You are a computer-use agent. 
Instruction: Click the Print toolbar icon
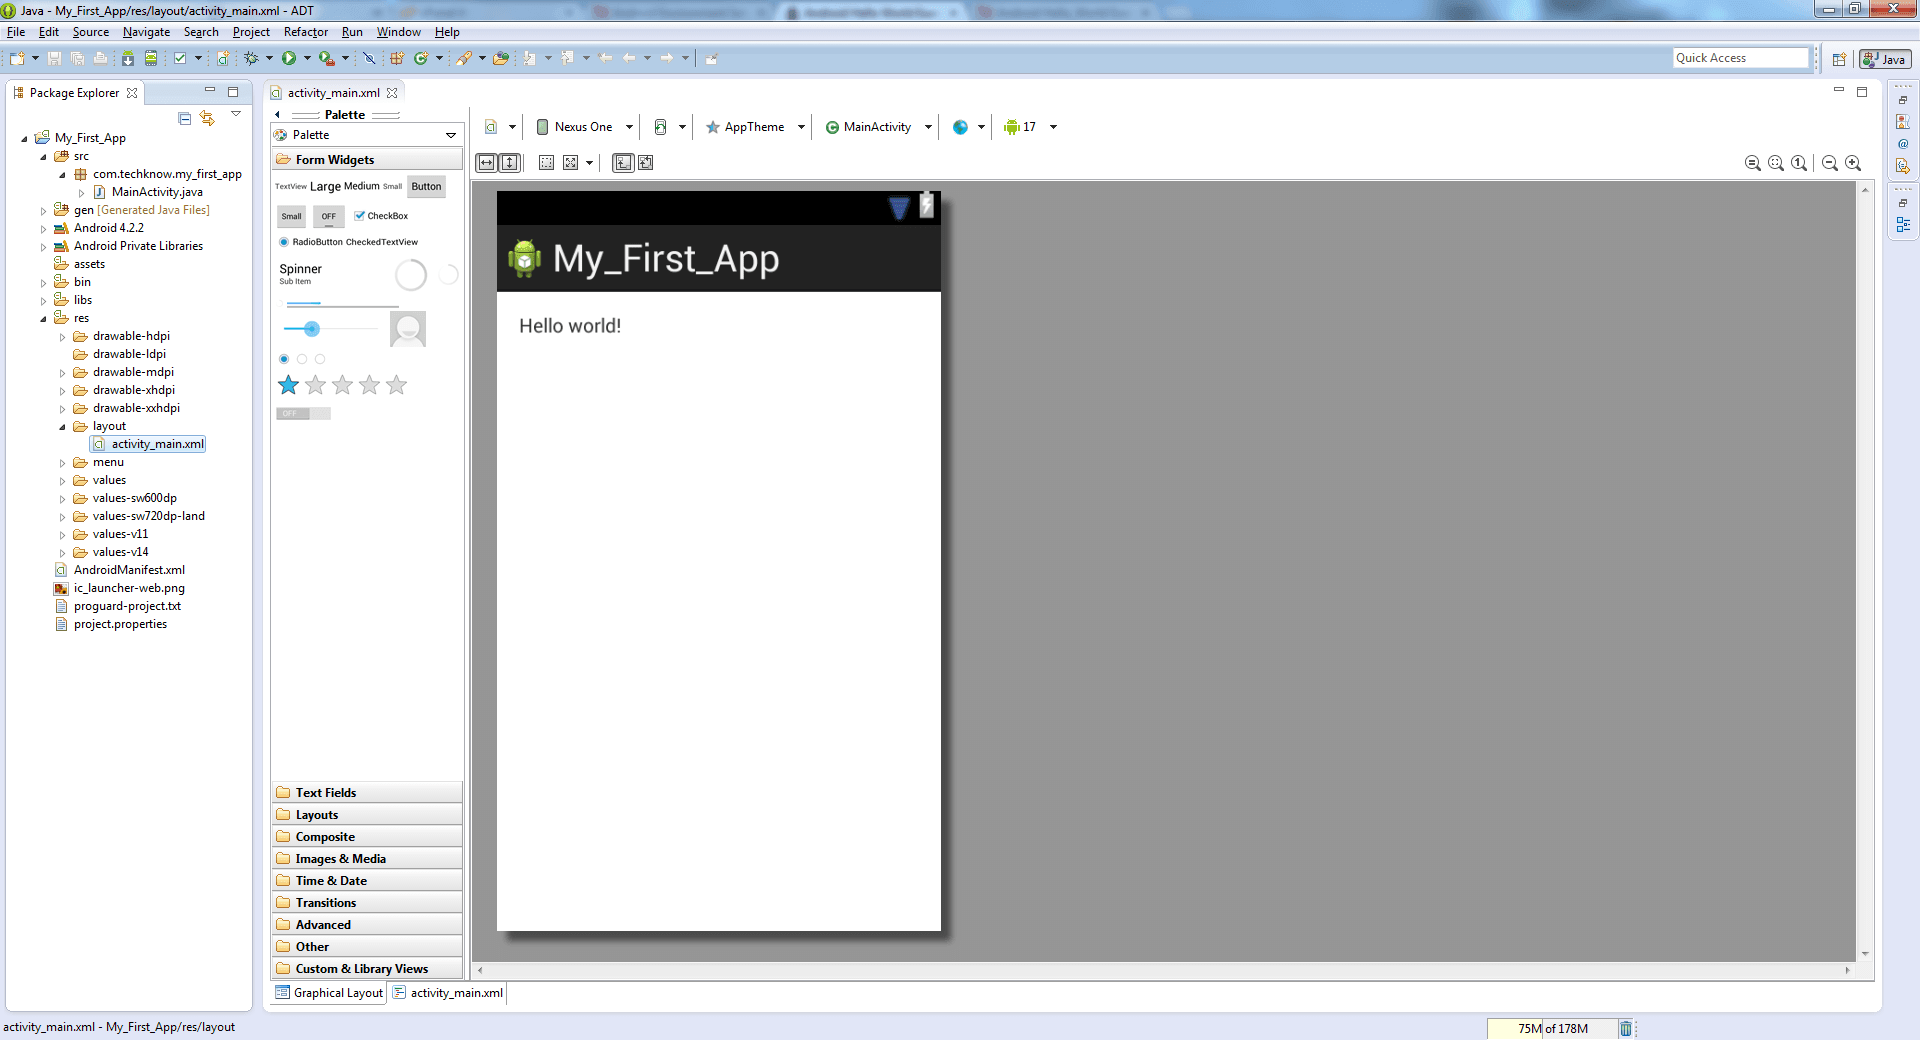click(100, 58)
